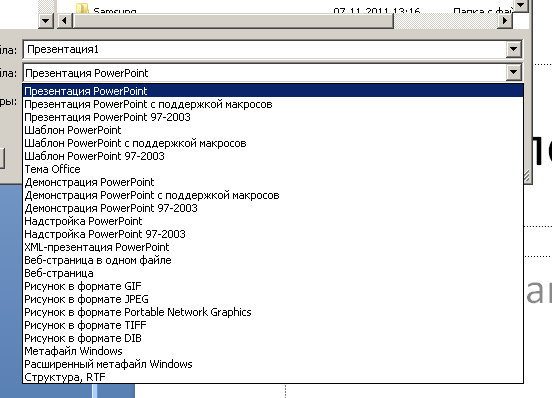Select 'Расширенный метафайл Windows' option
The width and height of the screenshot is (552, 398).
click(x=273, y=365)
